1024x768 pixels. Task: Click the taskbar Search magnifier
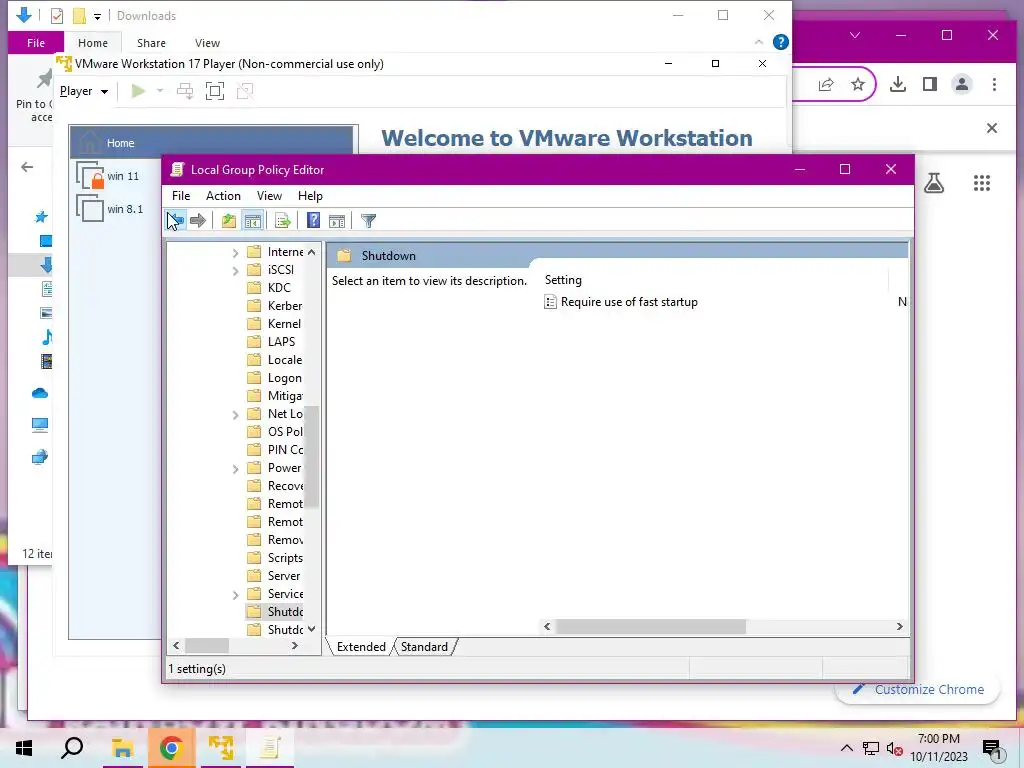coord(72,748)
